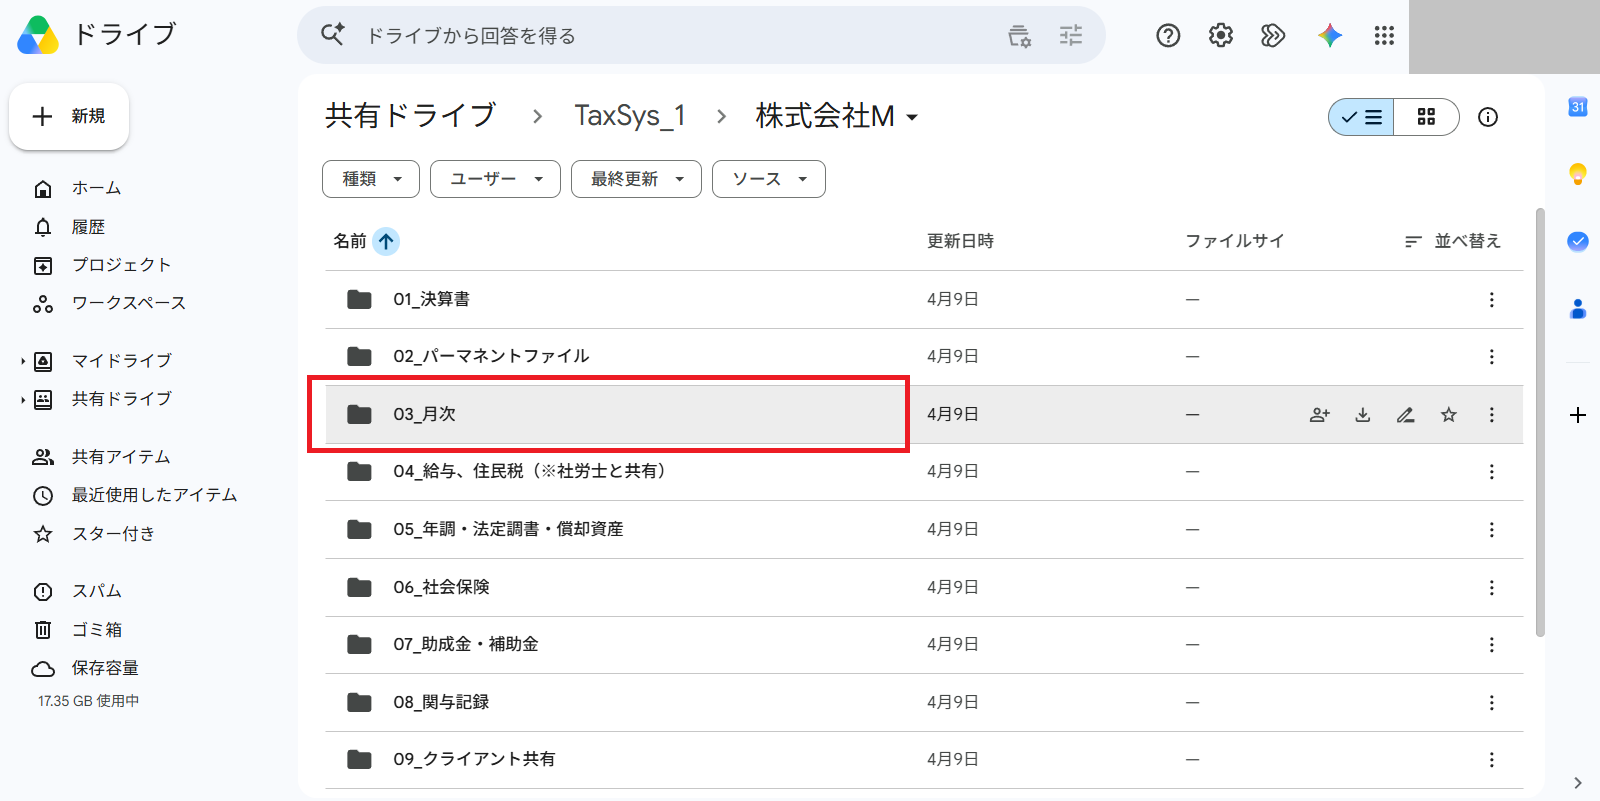Show details info panel icon
The image size is (1600, 801).
point(1488,117)
